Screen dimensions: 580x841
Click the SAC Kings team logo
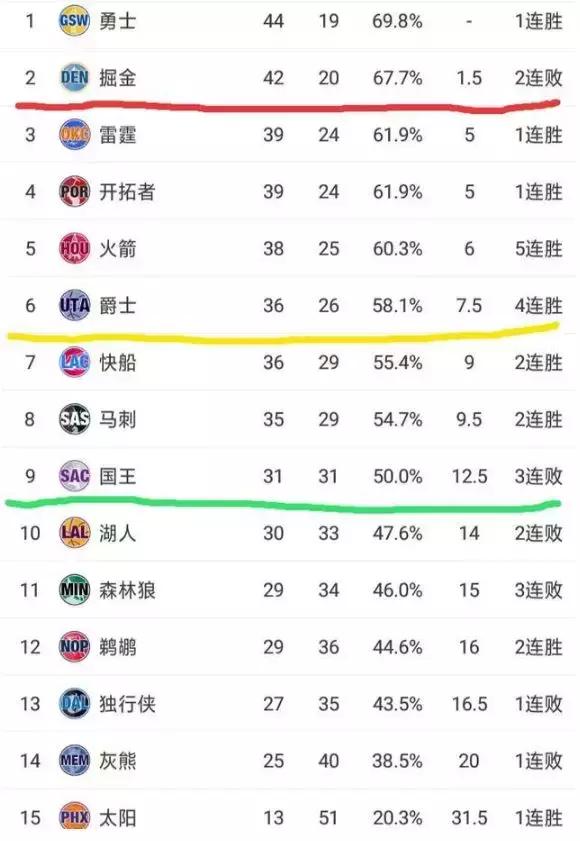tap(74, 476)
